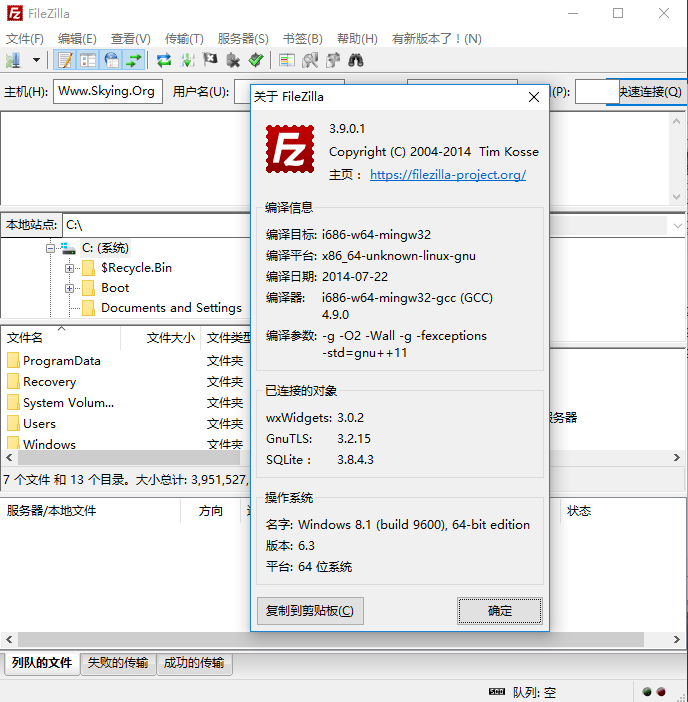Toggle transfer queue display button
The image size is (688, 702).
134,60
